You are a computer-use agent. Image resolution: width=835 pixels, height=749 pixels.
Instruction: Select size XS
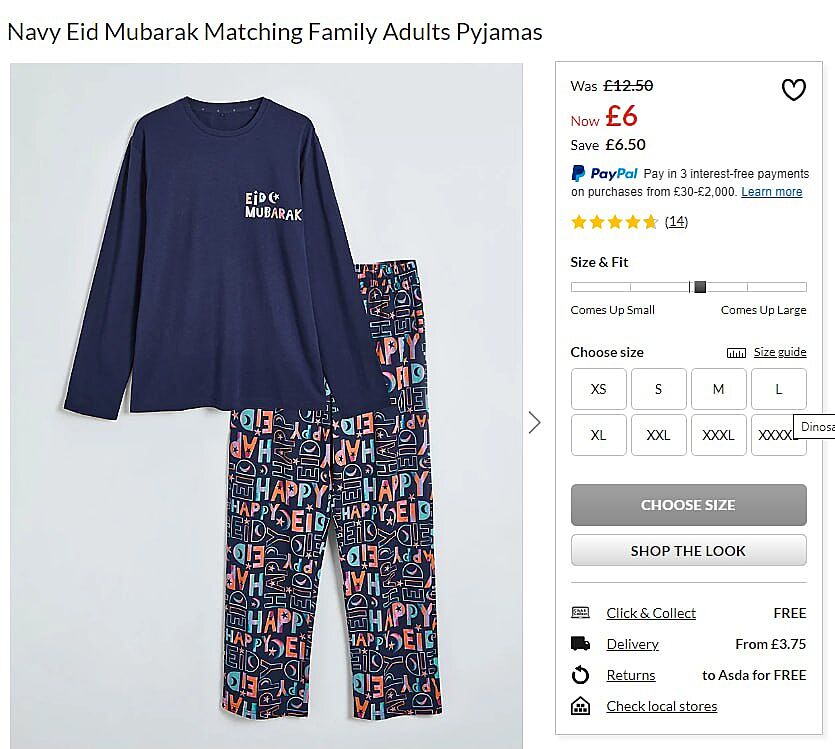click(x=599, y=389)
